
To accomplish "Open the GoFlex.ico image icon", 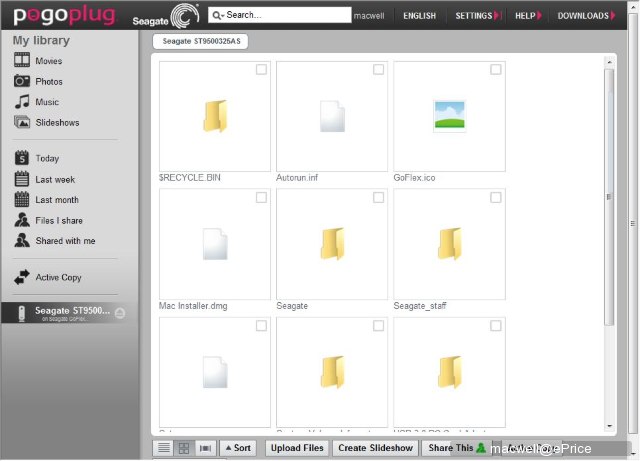I will (x=449, y=116).
